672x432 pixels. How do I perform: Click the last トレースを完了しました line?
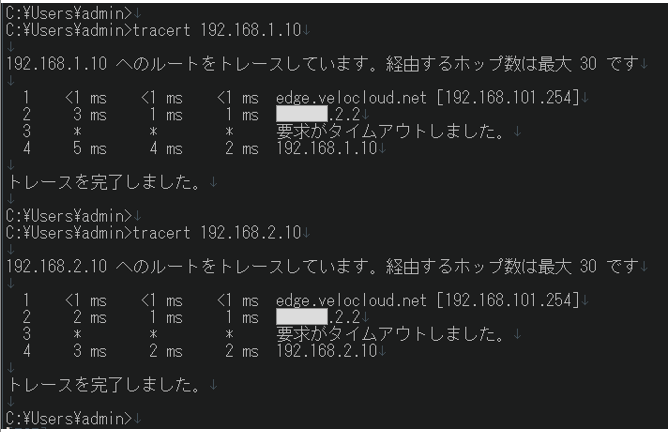click(104, 385)
